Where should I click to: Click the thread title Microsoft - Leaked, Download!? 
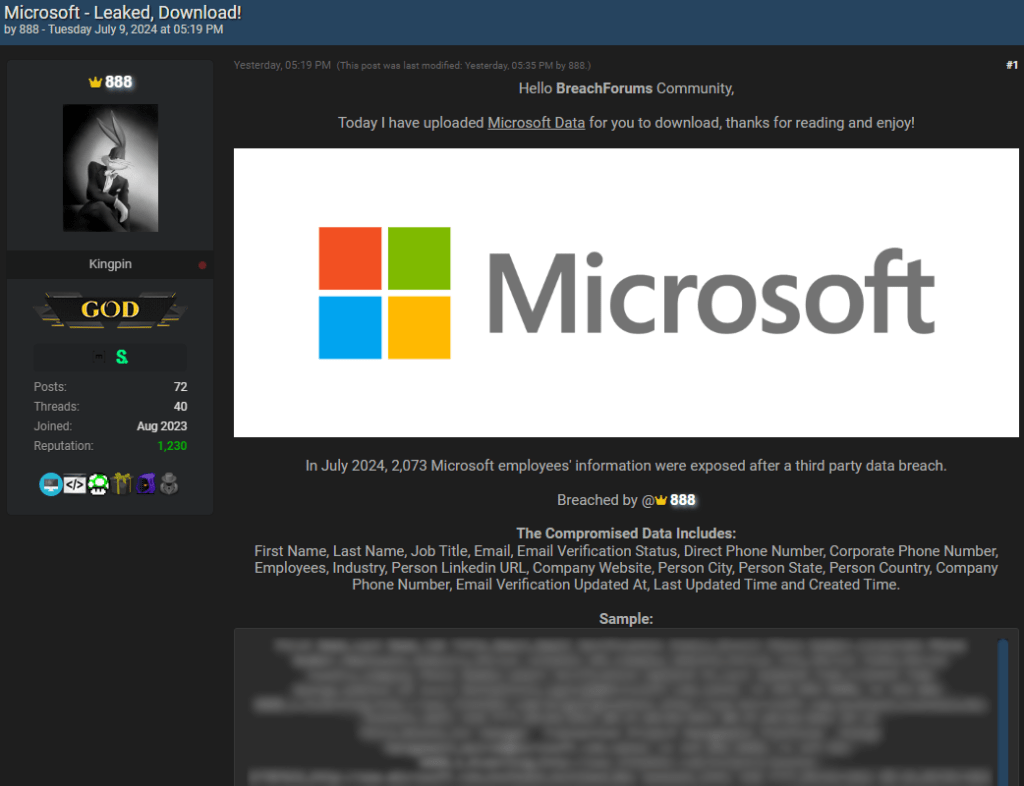(123, 12)
